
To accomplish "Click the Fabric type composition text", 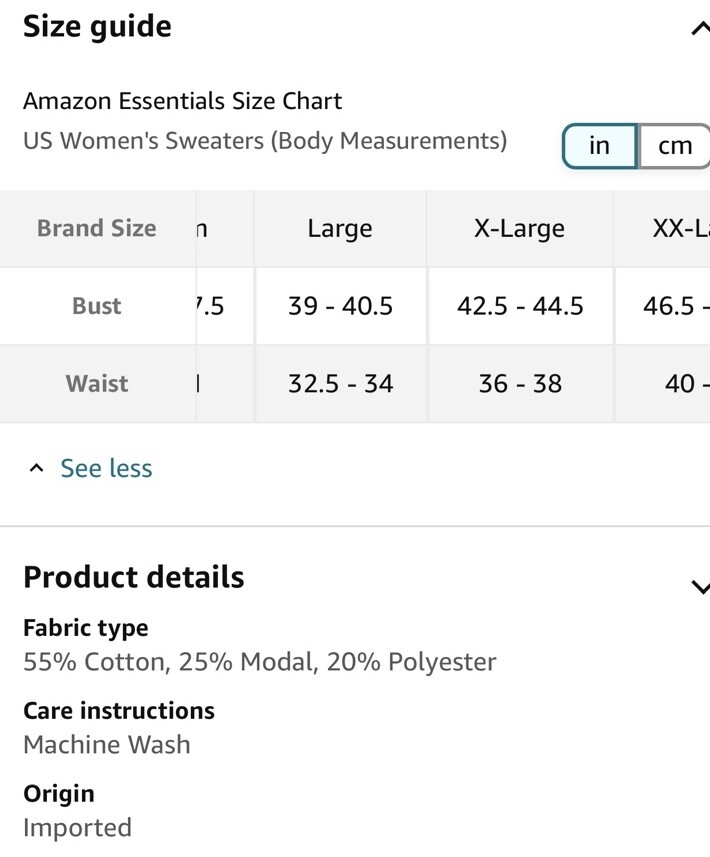I will 260,662.
